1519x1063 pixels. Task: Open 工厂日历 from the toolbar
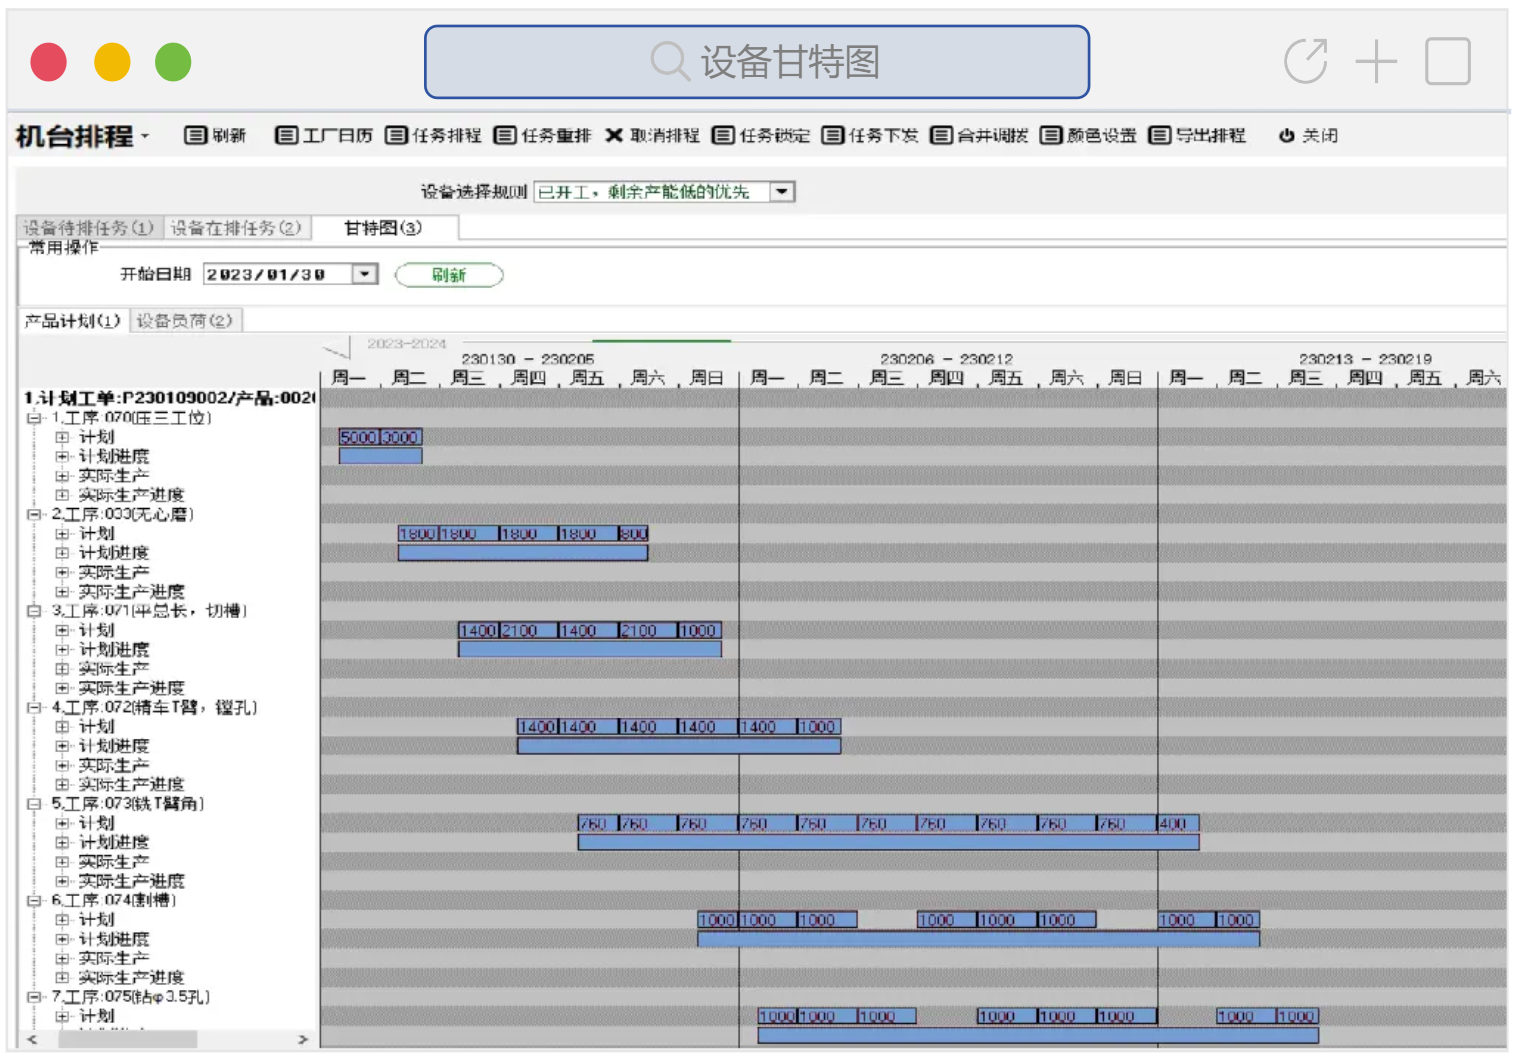(x=286, y=135)
